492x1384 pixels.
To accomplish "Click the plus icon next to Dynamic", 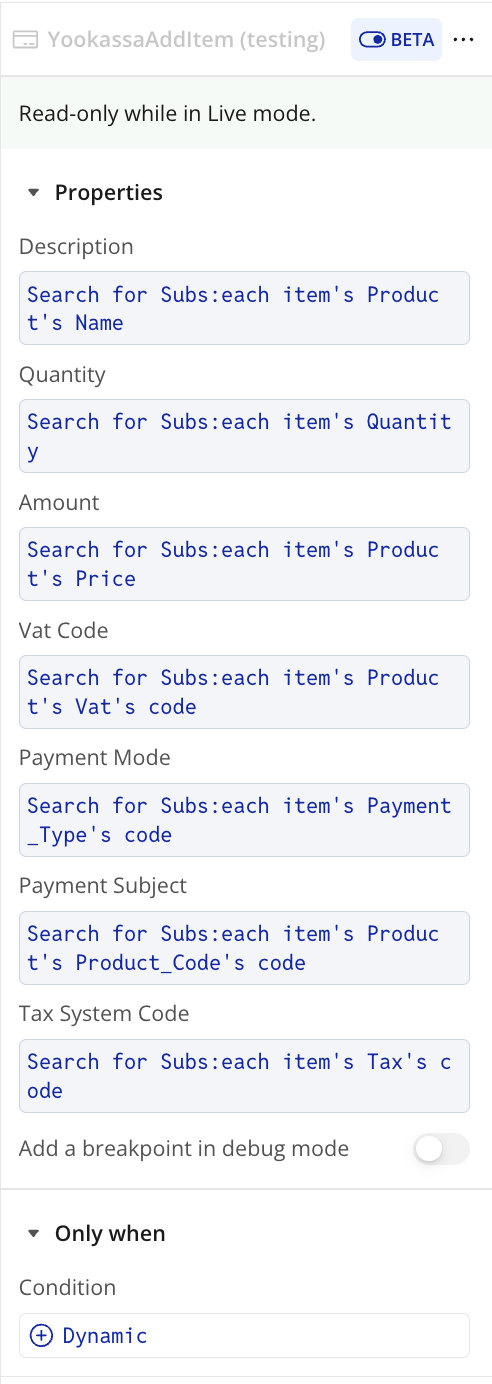I will 41,1336.
